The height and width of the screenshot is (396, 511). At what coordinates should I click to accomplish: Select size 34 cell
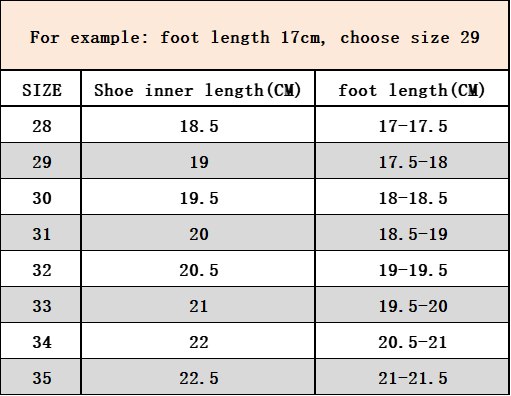coord(41,341)
